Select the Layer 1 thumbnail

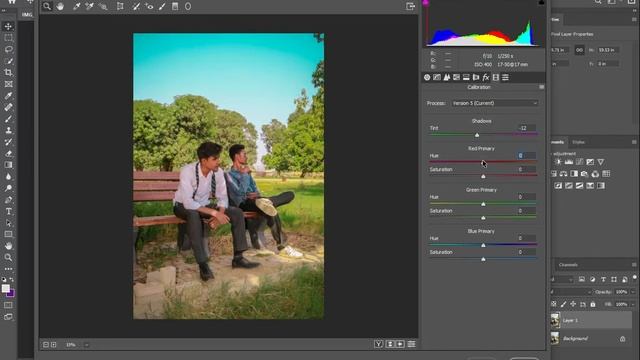click(x=555, y=321)
